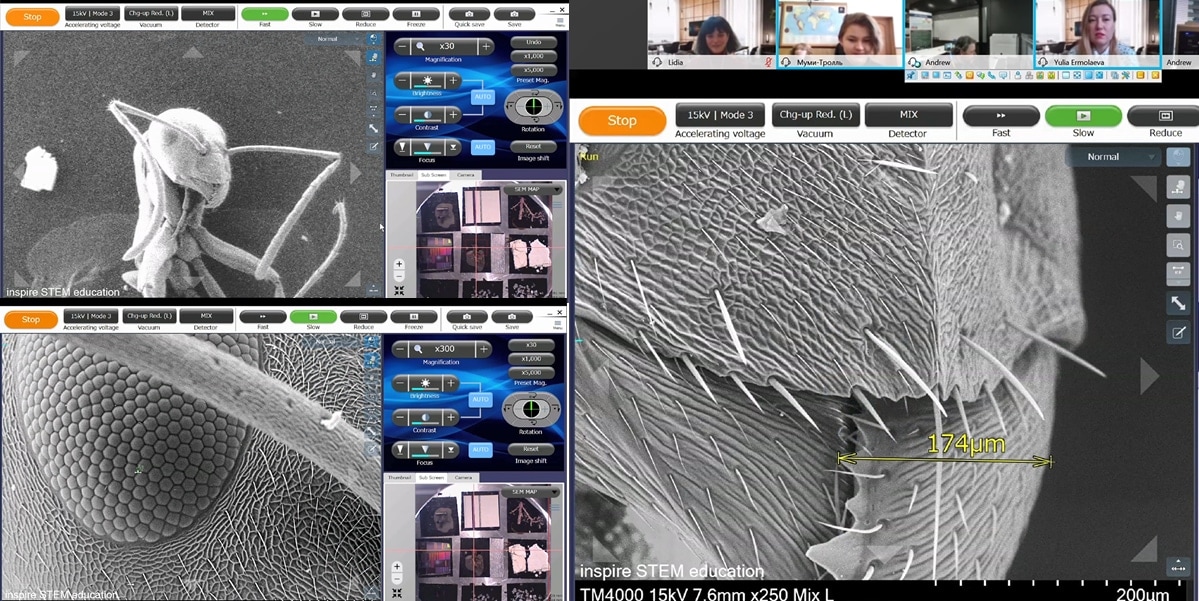Click Save camera icon in bottom-left window

(x=512, y=317)
